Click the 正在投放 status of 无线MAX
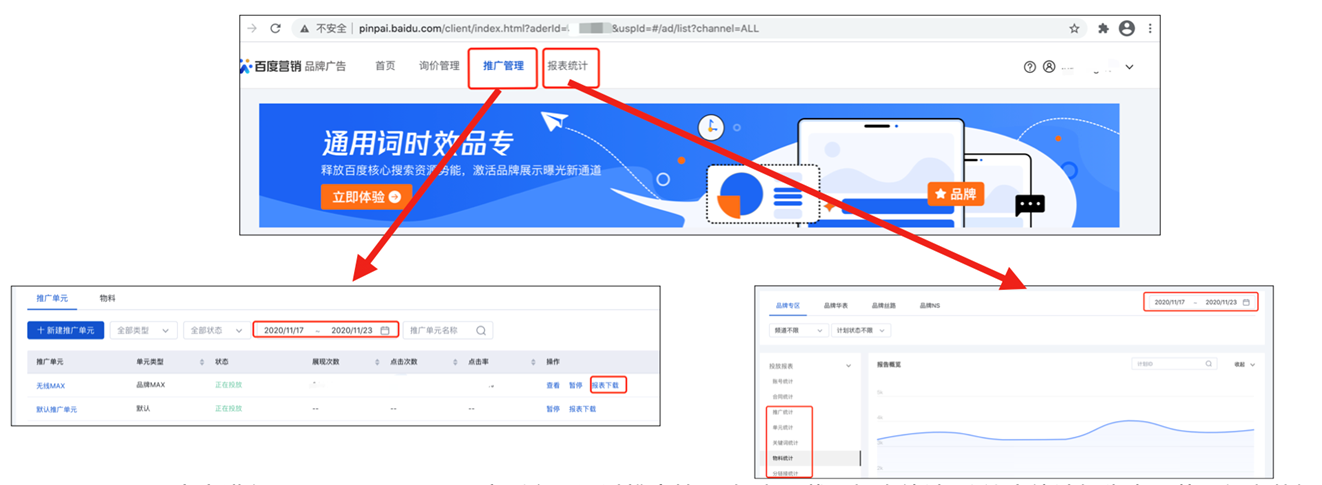Image resolution: width=1322 pixels, height=485 pixels. point(229,385)
